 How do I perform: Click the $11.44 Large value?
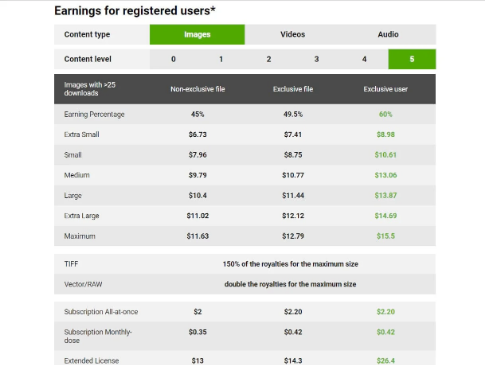click(x=293, y=195)
